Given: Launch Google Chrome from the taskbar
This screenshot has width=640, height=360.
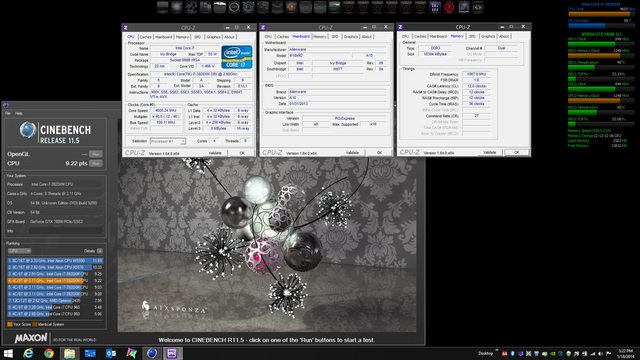Looking at the screenshot, I should click(49, 353).
